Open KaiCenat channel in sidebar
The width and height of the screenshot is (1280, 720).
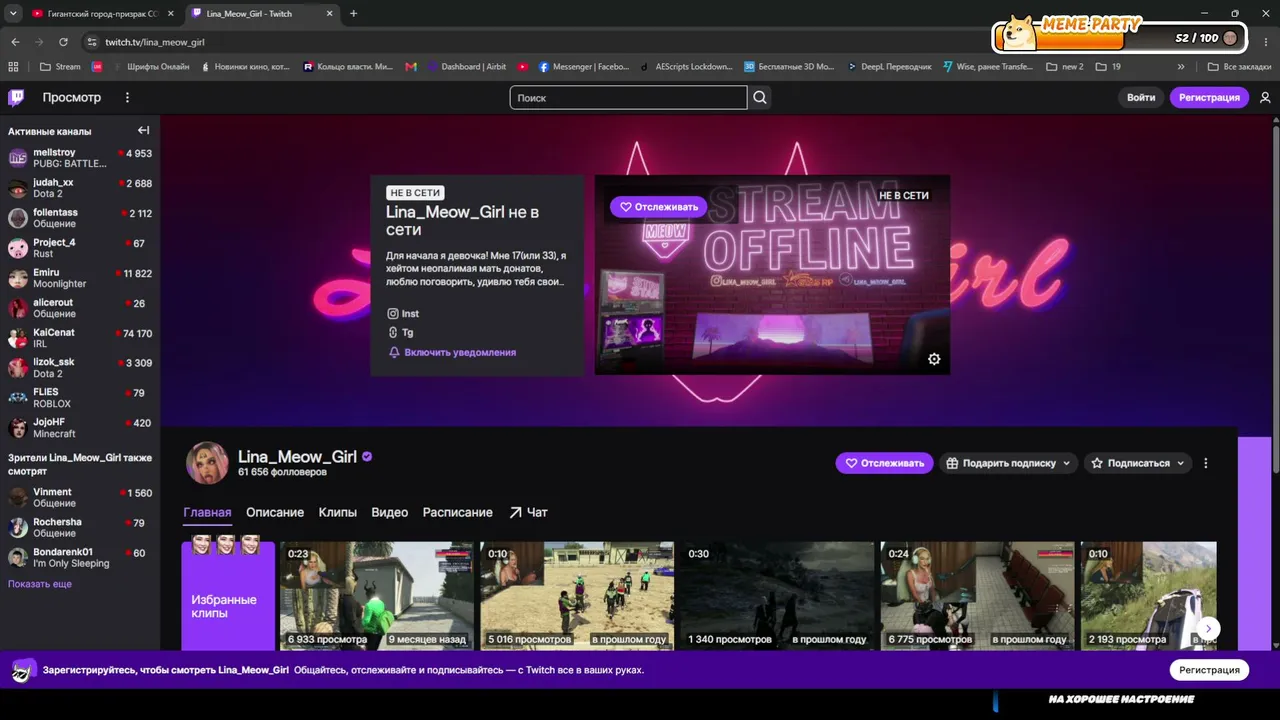pyautogui.click(x=80, y=338)
